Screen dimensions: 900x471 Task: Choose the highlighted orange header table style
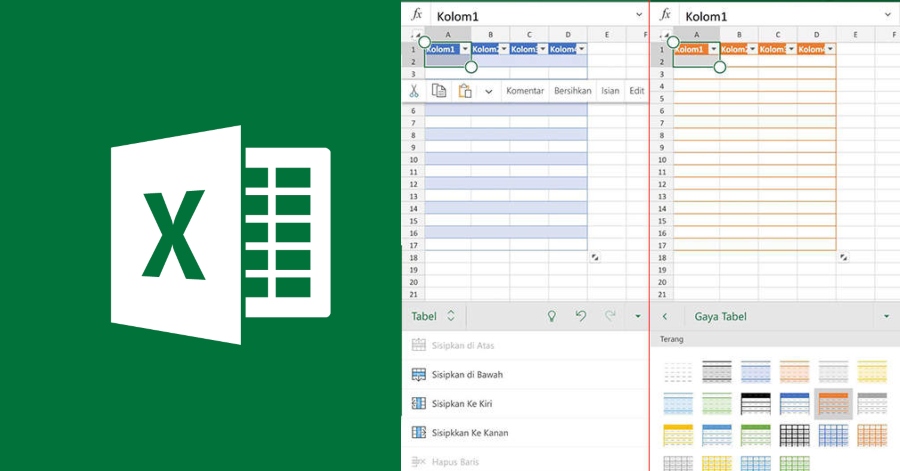coord(833,404)
